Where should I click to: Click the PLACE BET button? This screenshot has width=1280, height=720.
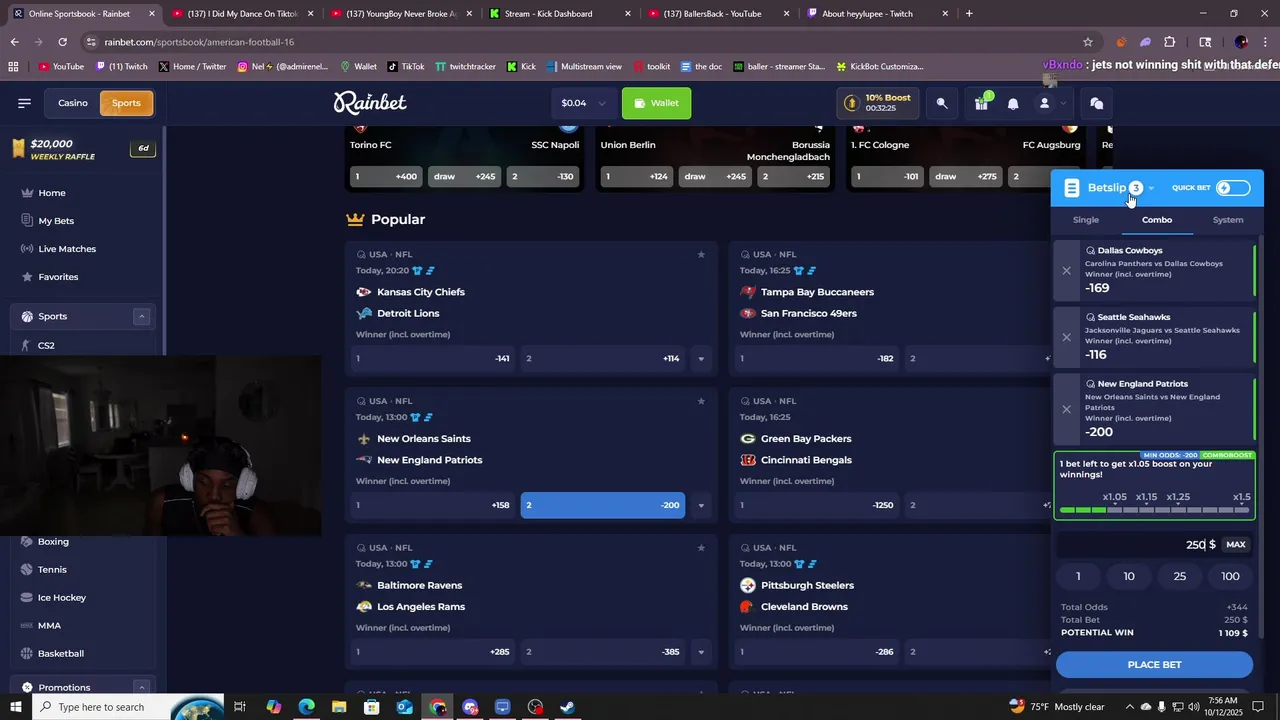[x=1154, y=665]
